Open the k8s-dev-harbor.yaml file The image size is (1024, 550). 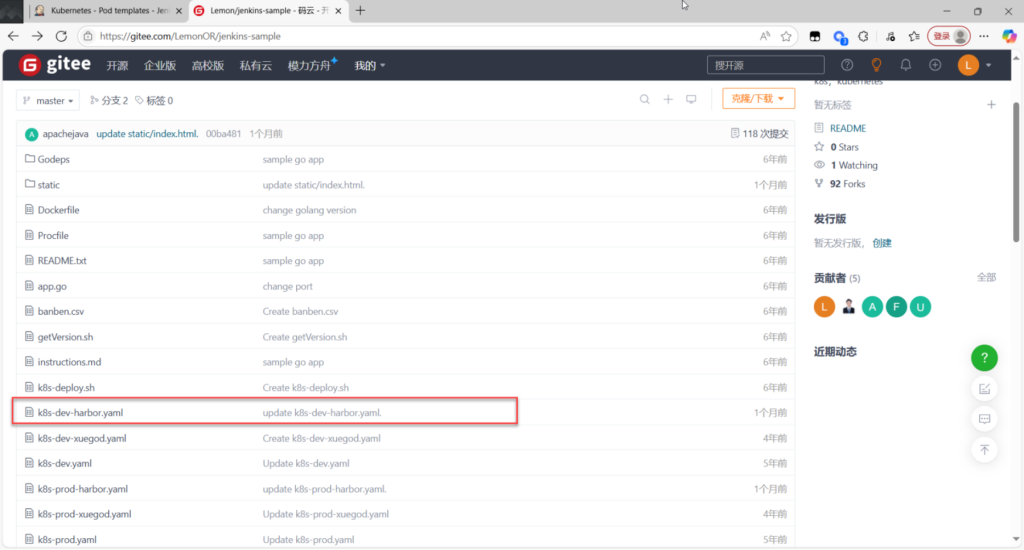tap(80, 412)
